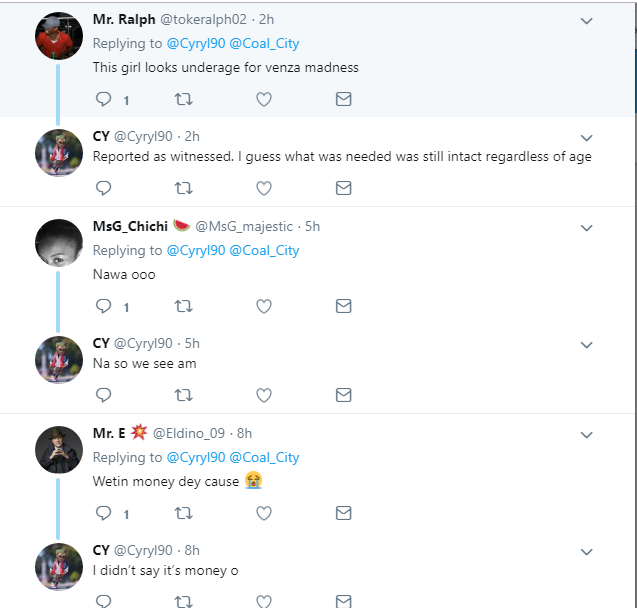
Task: Like CY's 'Reported as witnessed' tweet
Action: tap(264, 188)
